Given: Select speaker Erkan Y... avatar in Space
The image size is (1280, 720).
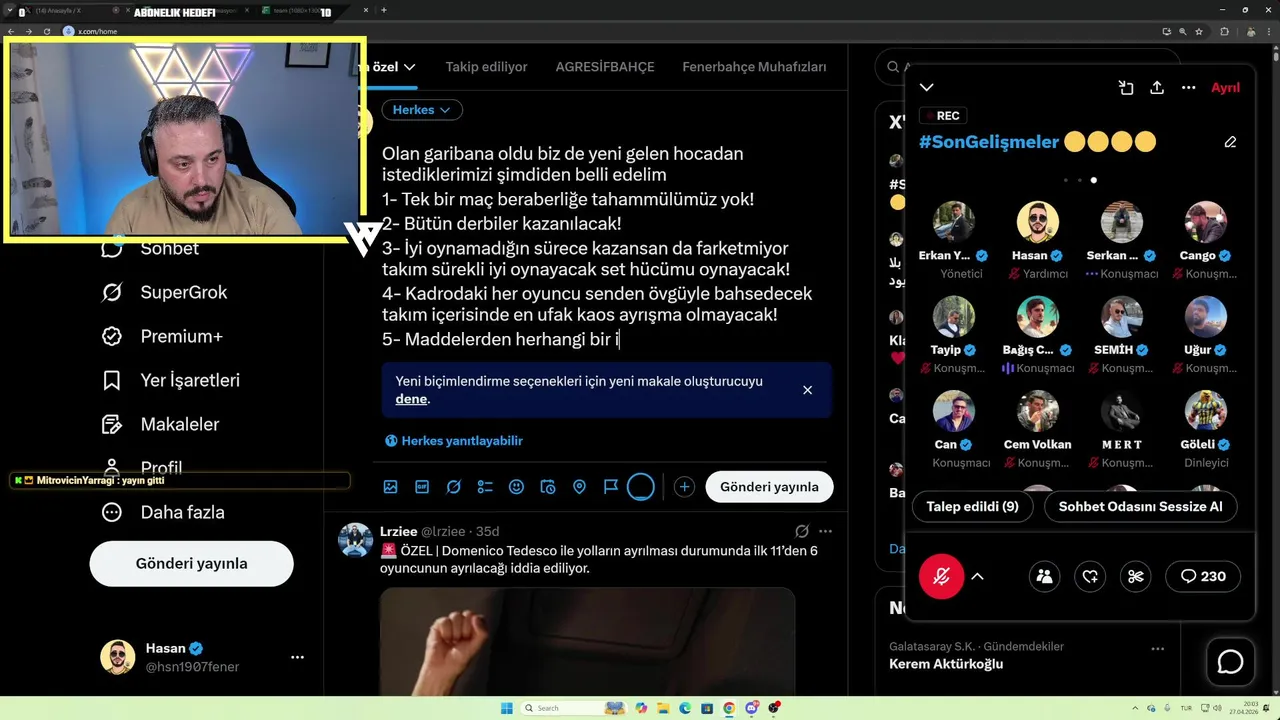Looking at the screenshot, I should [953, 222].
